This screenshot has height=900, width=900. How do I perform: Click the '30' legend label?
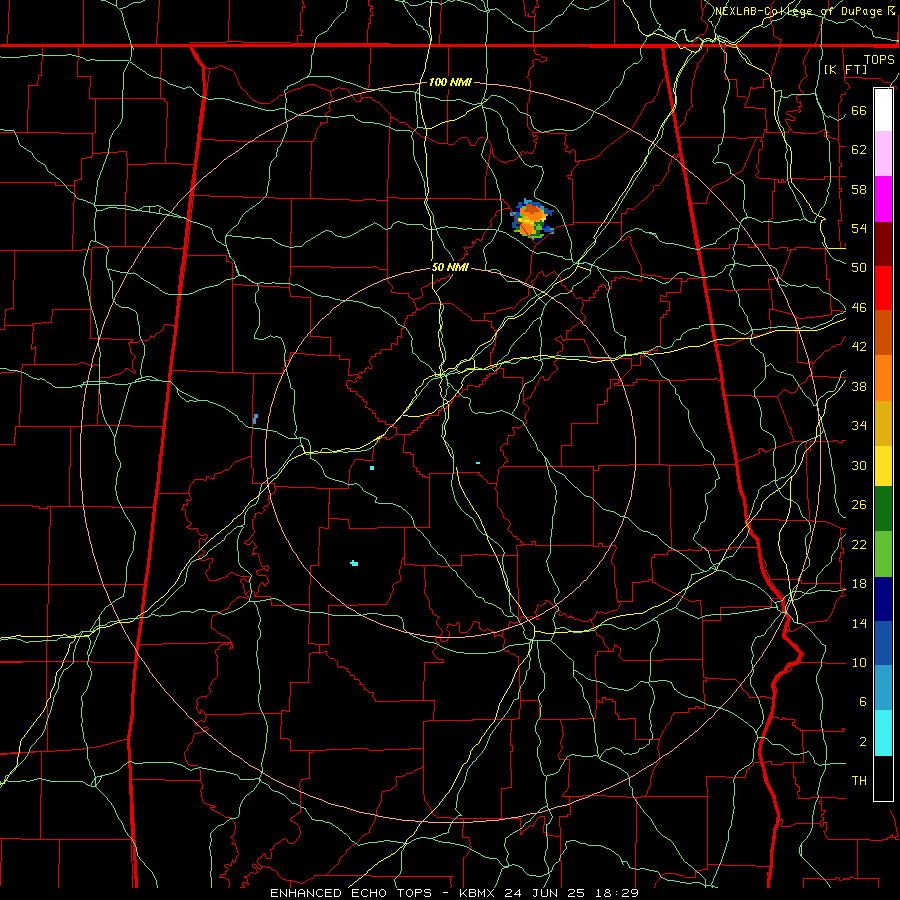point(859,465)
